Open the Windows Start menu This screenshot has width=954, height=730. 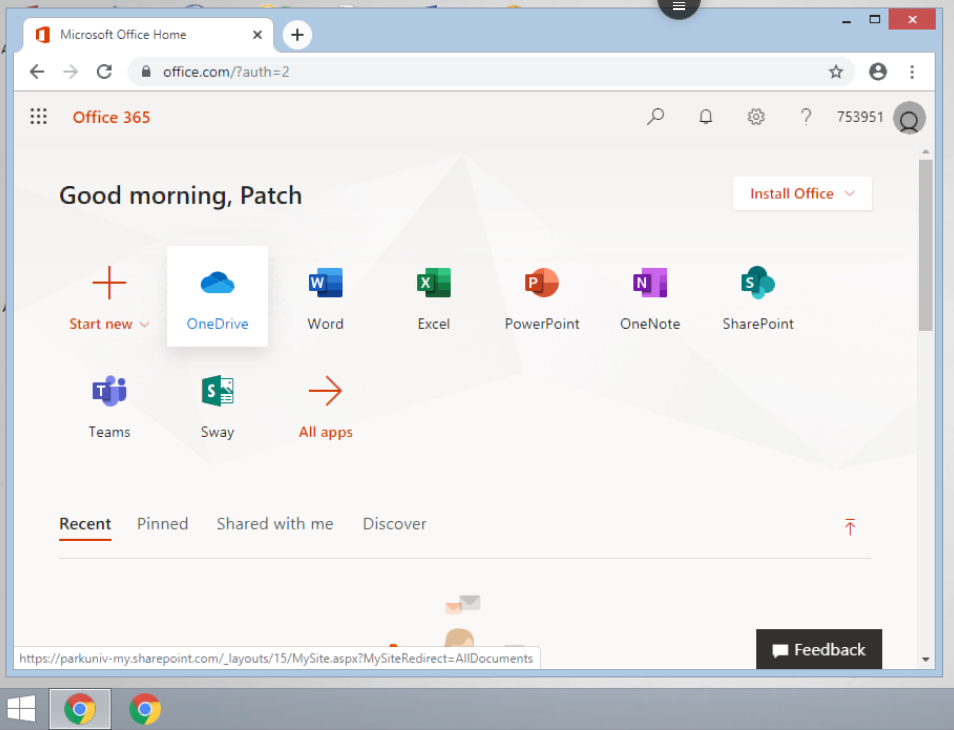pyautogui.click(x=21, y=709)
